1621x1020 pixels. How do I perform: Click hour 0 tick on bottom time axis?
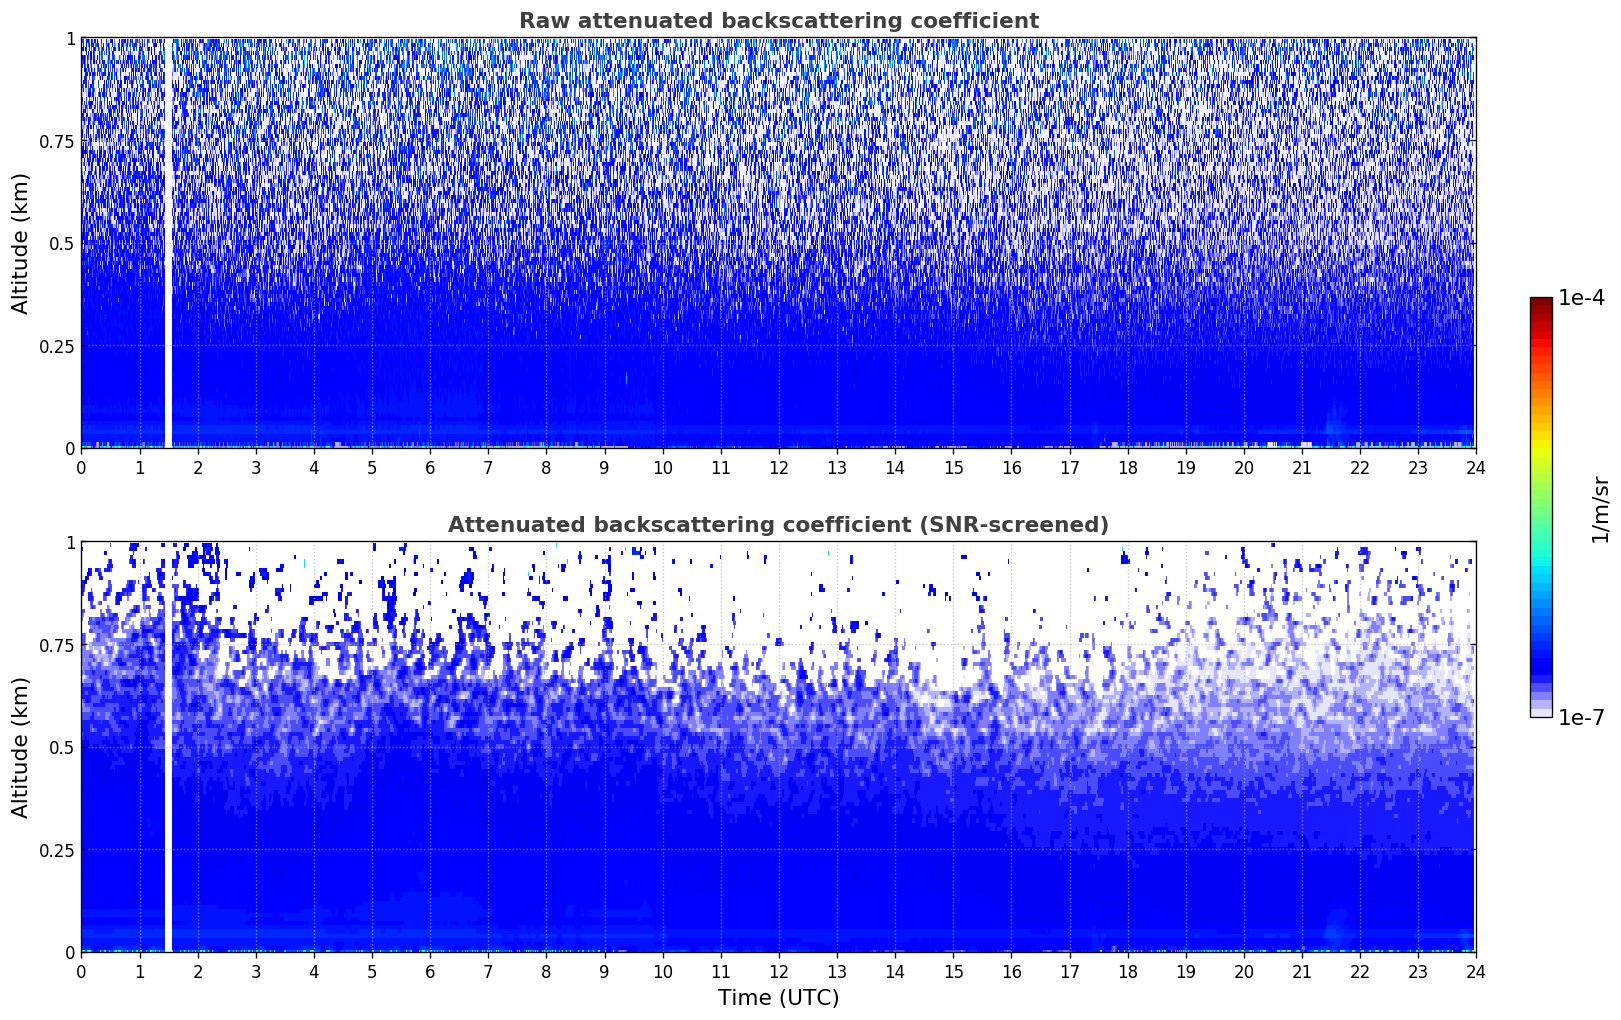(81, 971)
